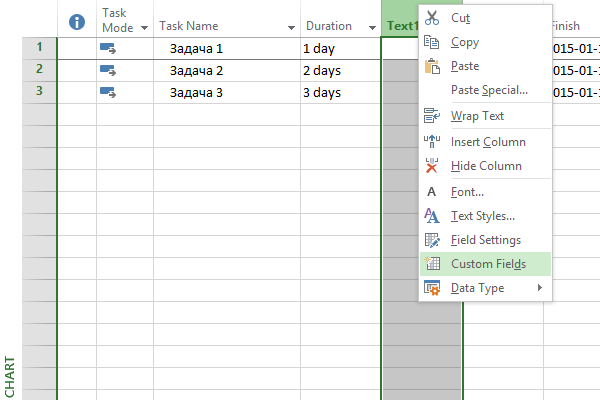Select the Text1 column header
Viewport: 600px width, 400px height.
click(x=400, y=26)
